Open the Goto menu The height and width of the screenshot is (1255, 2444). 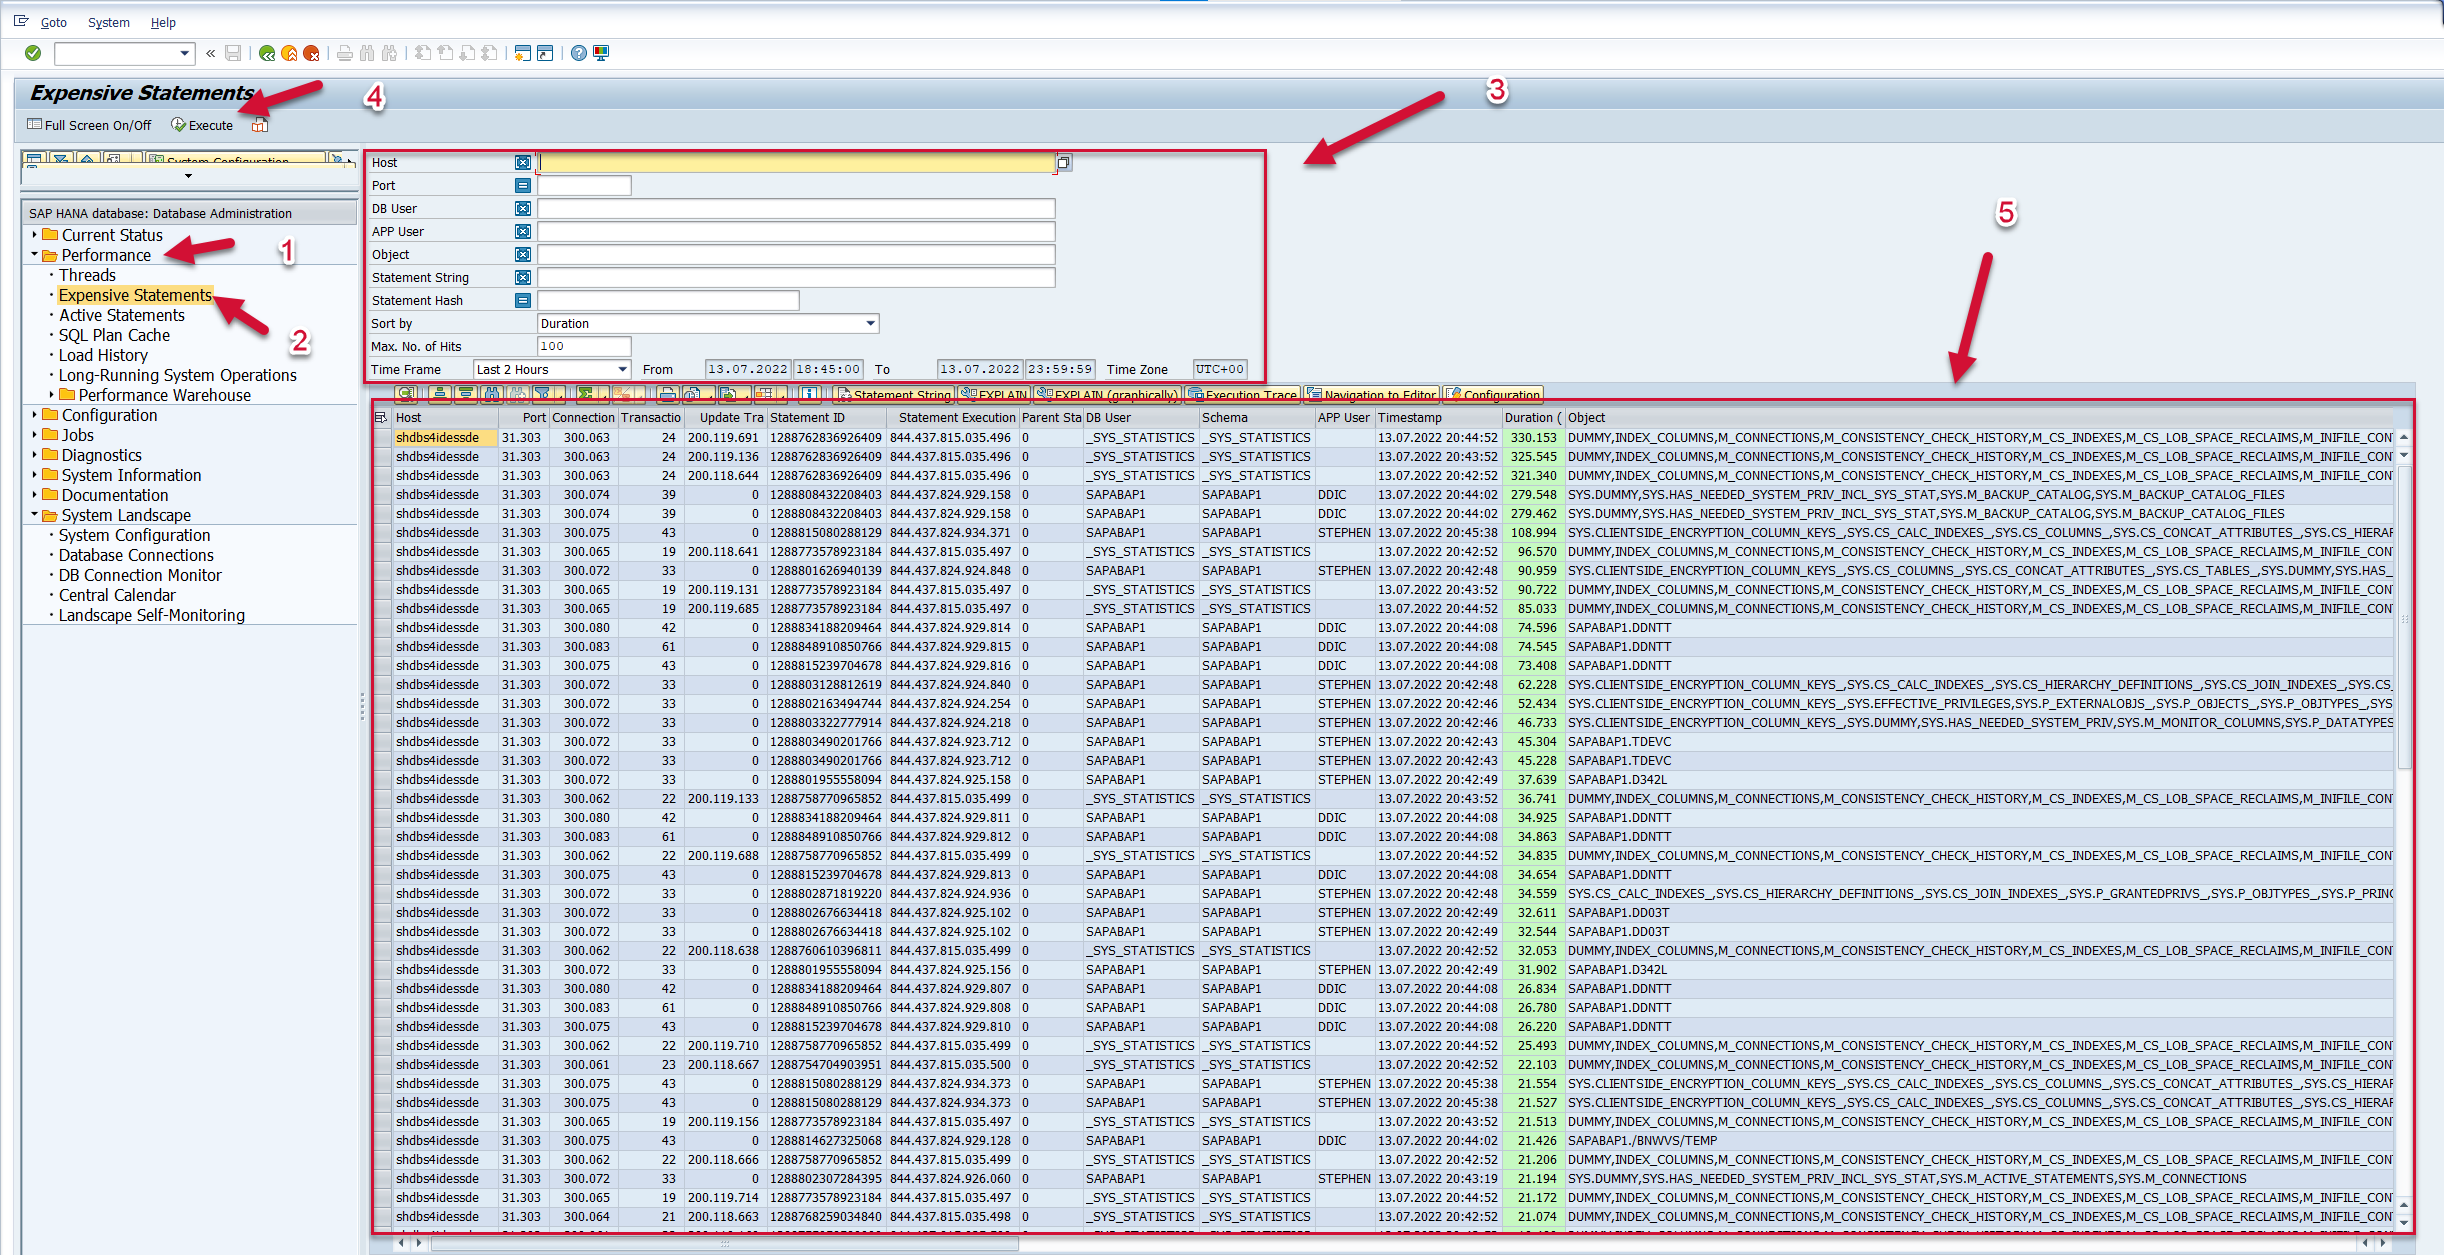(x=53, y=22)
